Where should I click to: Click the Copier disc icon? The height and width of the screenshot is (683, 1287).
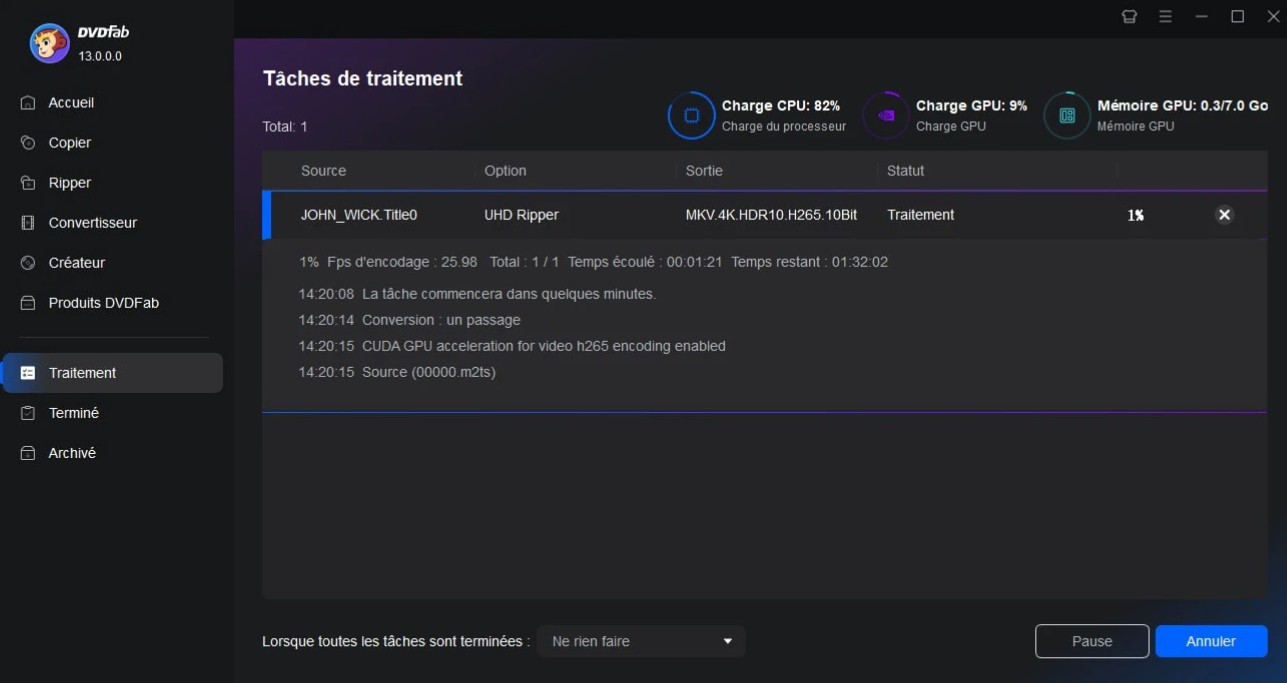tap(28, 143)
